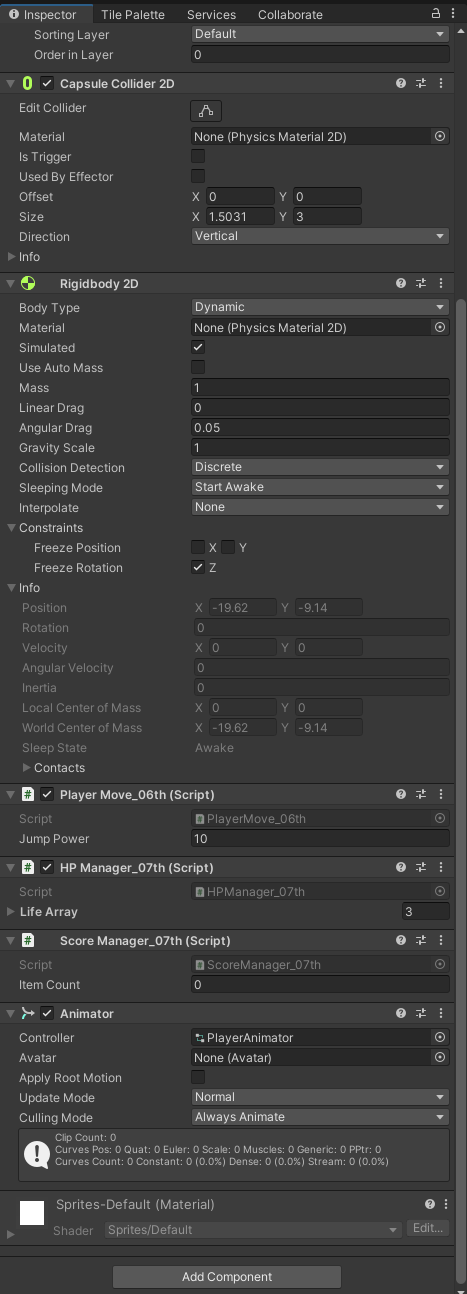
Task: Open presets for Score Manager_07th script
Action: coord(421,941)
